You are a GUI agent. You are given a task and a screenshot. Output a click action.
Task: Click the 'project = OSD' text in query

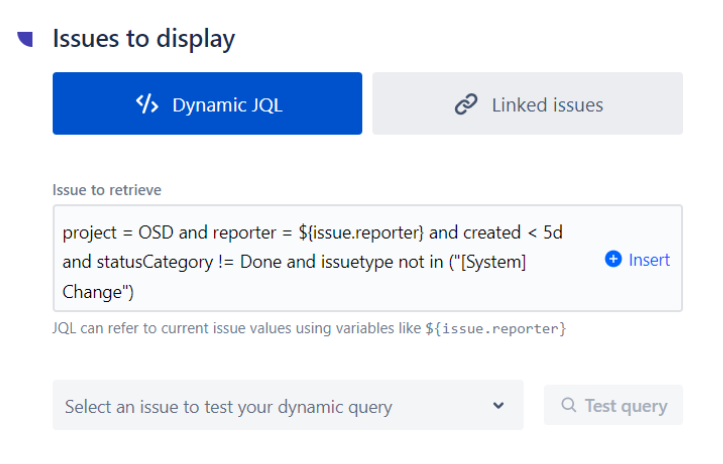(119, 233)
